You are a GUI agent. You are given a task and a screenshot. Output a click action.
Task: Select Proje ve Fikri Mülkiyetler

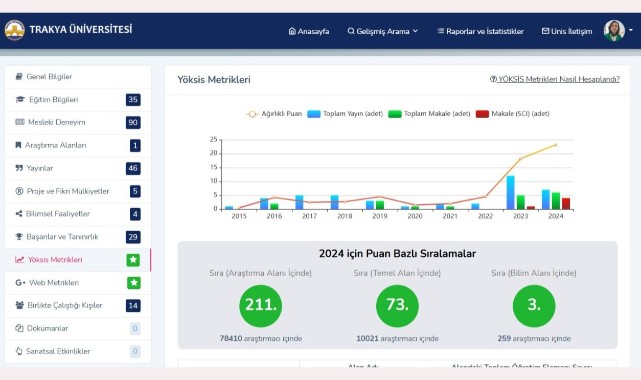78,191
